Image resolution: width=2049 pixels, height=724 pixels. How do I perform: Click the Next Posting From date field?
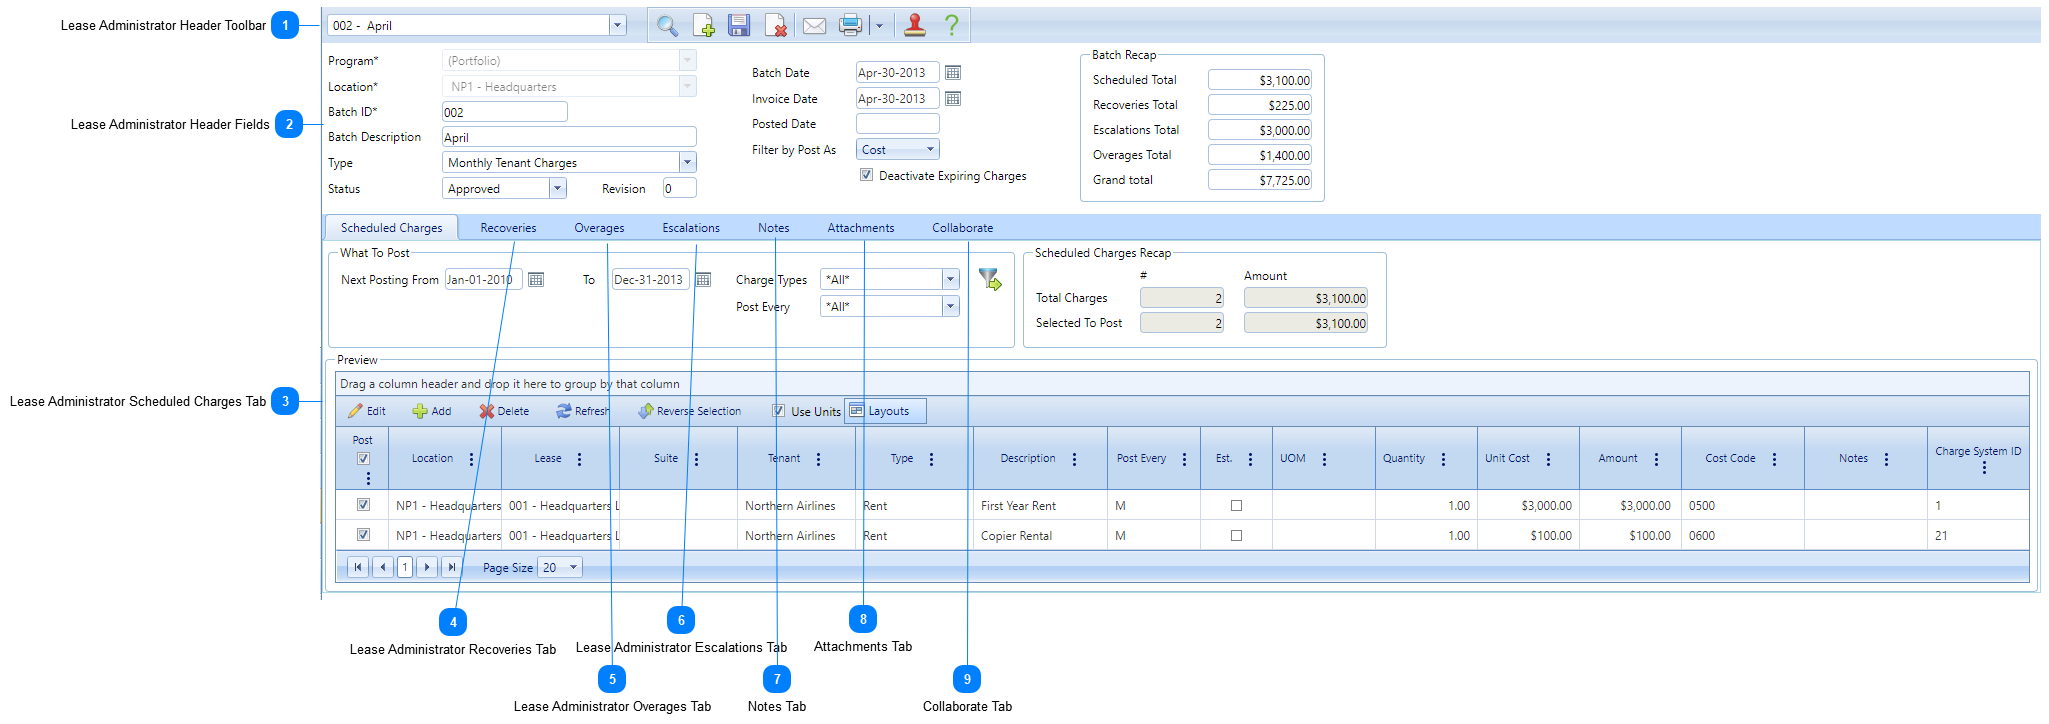(483, 280)
